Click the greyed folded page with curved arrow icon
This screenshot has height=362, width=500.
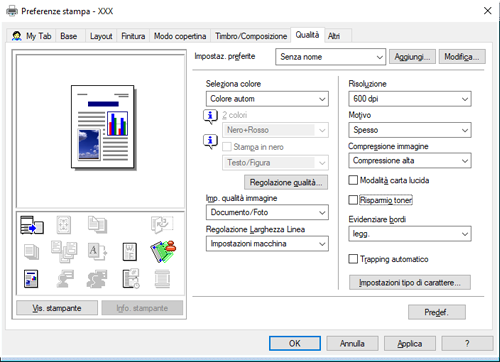click(x=162, y=224)
